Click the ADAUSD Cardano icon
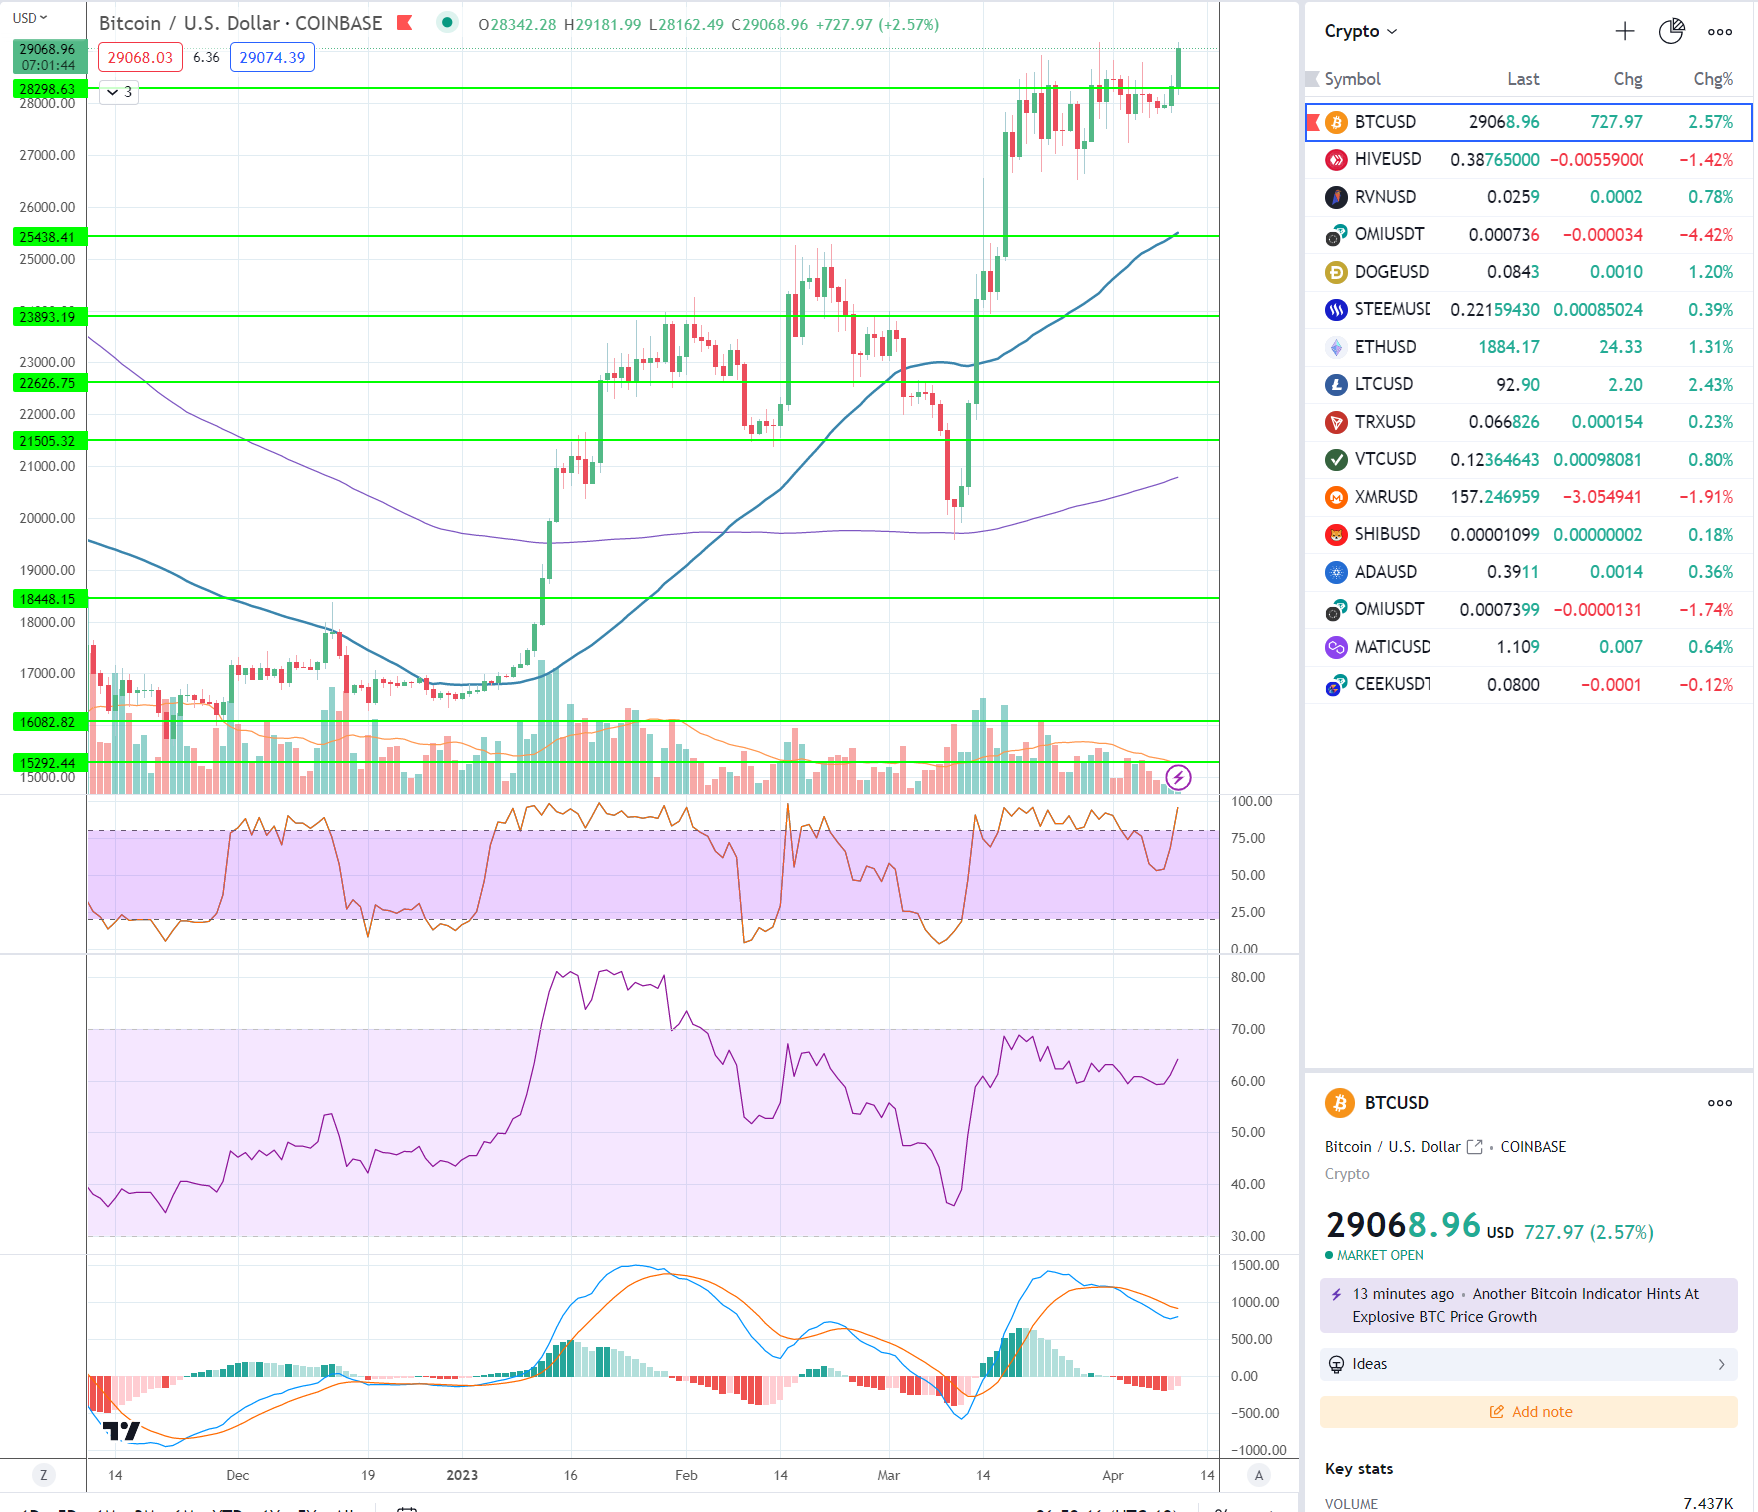This screenshot has height=1512, width=1758. click(1336, 572)
